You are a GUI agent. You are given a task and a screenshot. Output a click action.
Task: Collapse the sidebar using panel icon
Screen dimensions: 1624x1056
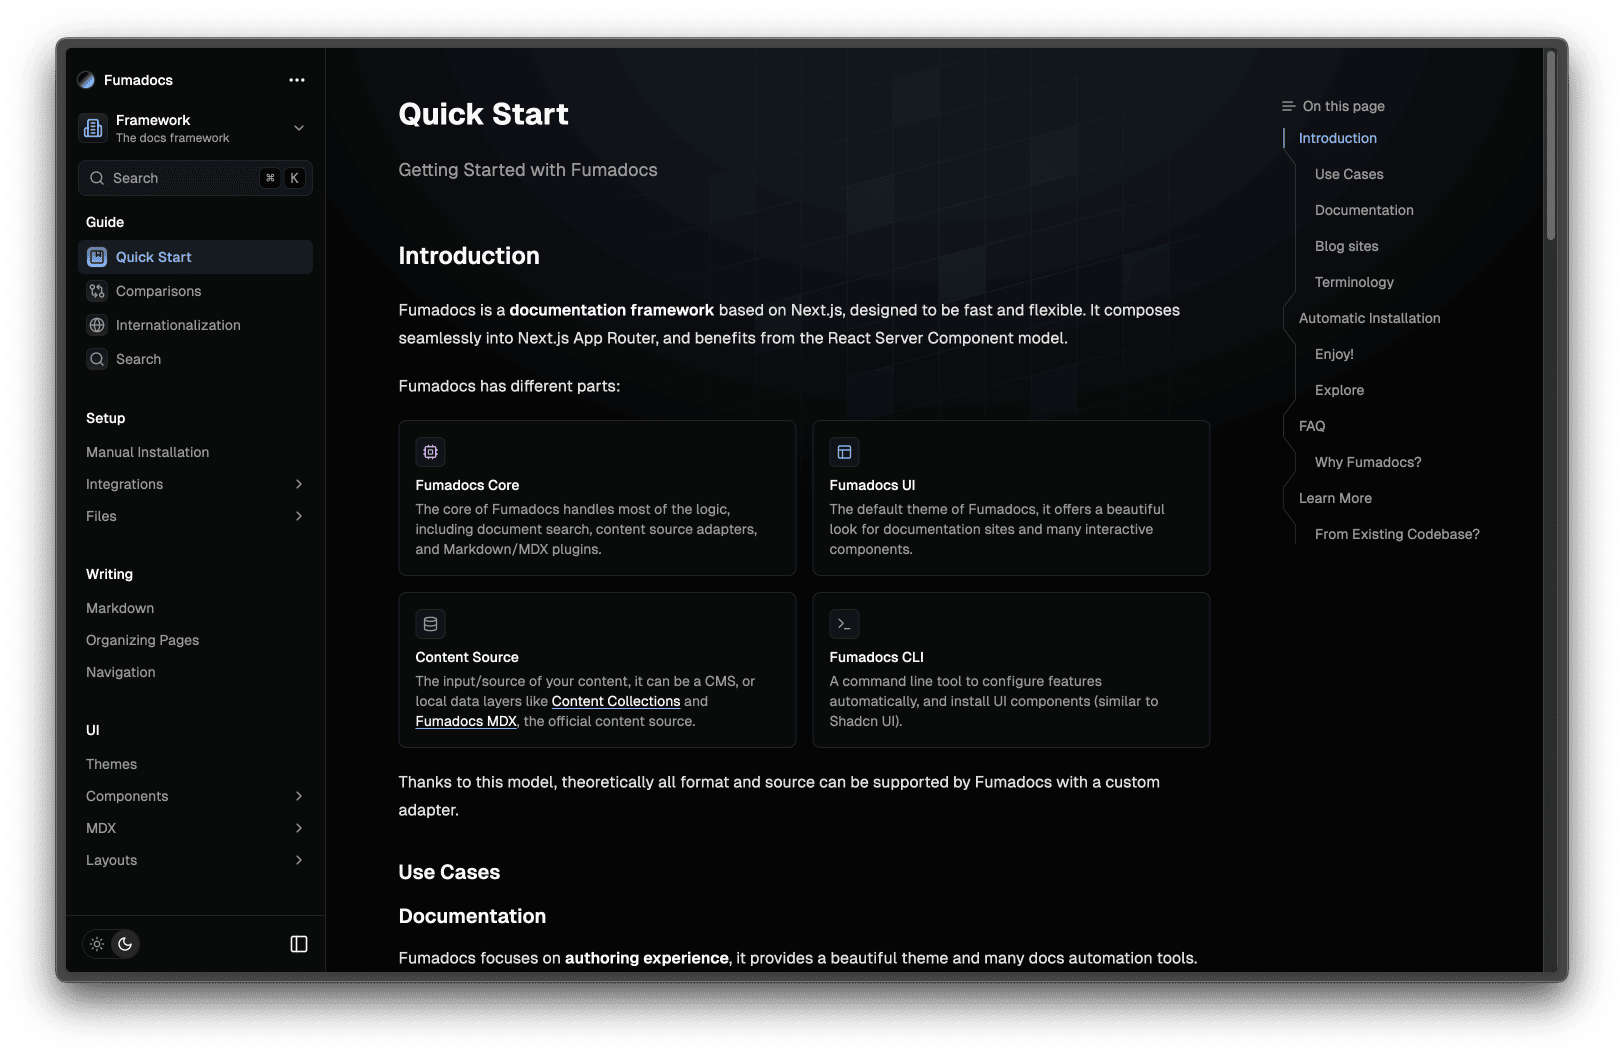(x=298, y=944)
